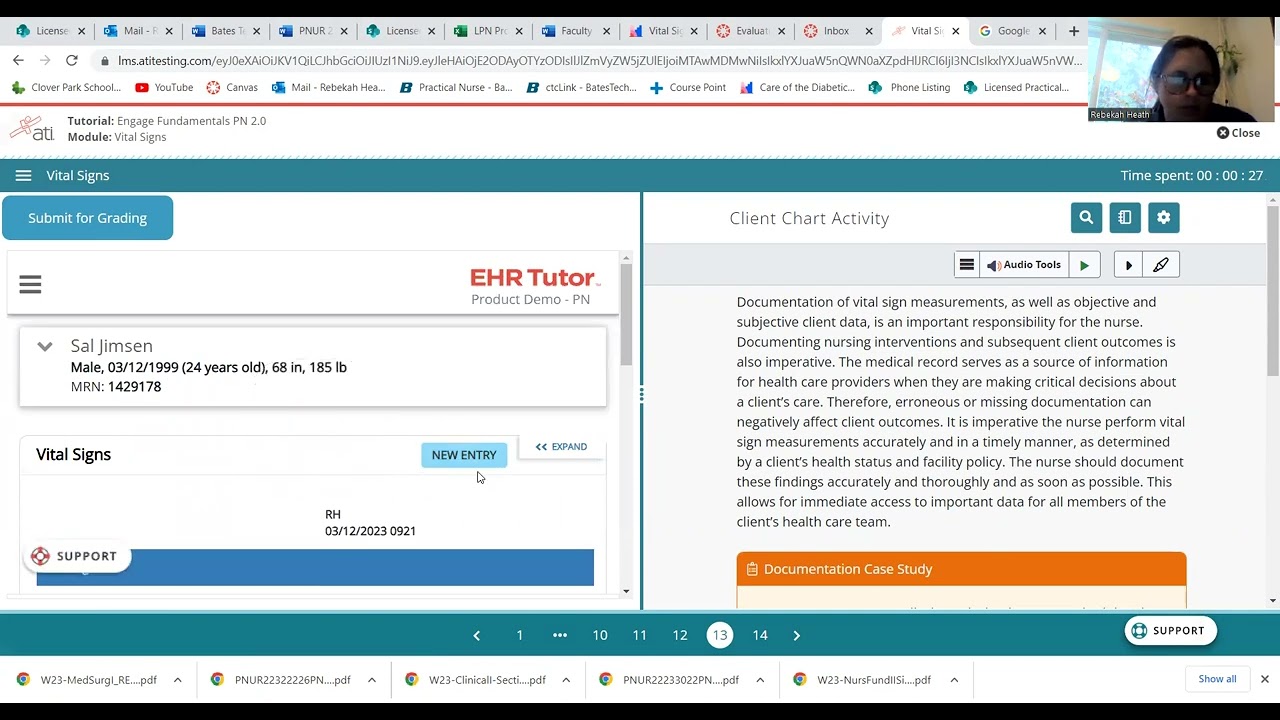Switch to the Faculty browser tab

tap(575, 31)
